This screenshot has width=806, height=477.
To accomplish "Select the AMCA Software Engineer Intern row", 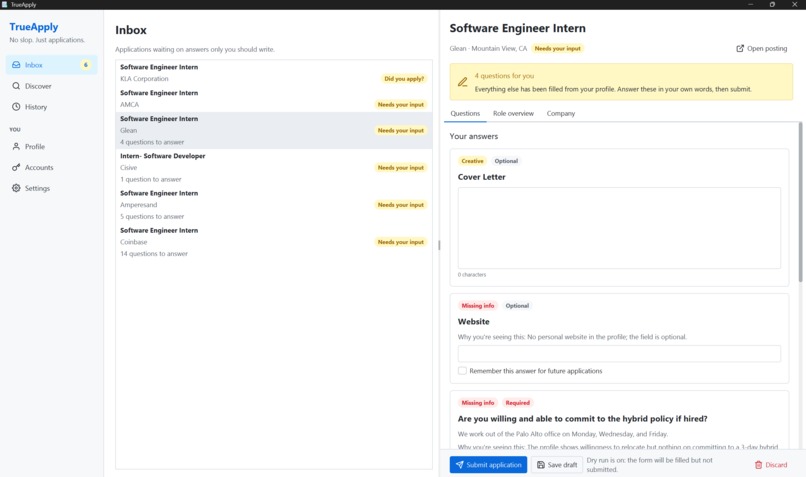I will coord(273,99).
